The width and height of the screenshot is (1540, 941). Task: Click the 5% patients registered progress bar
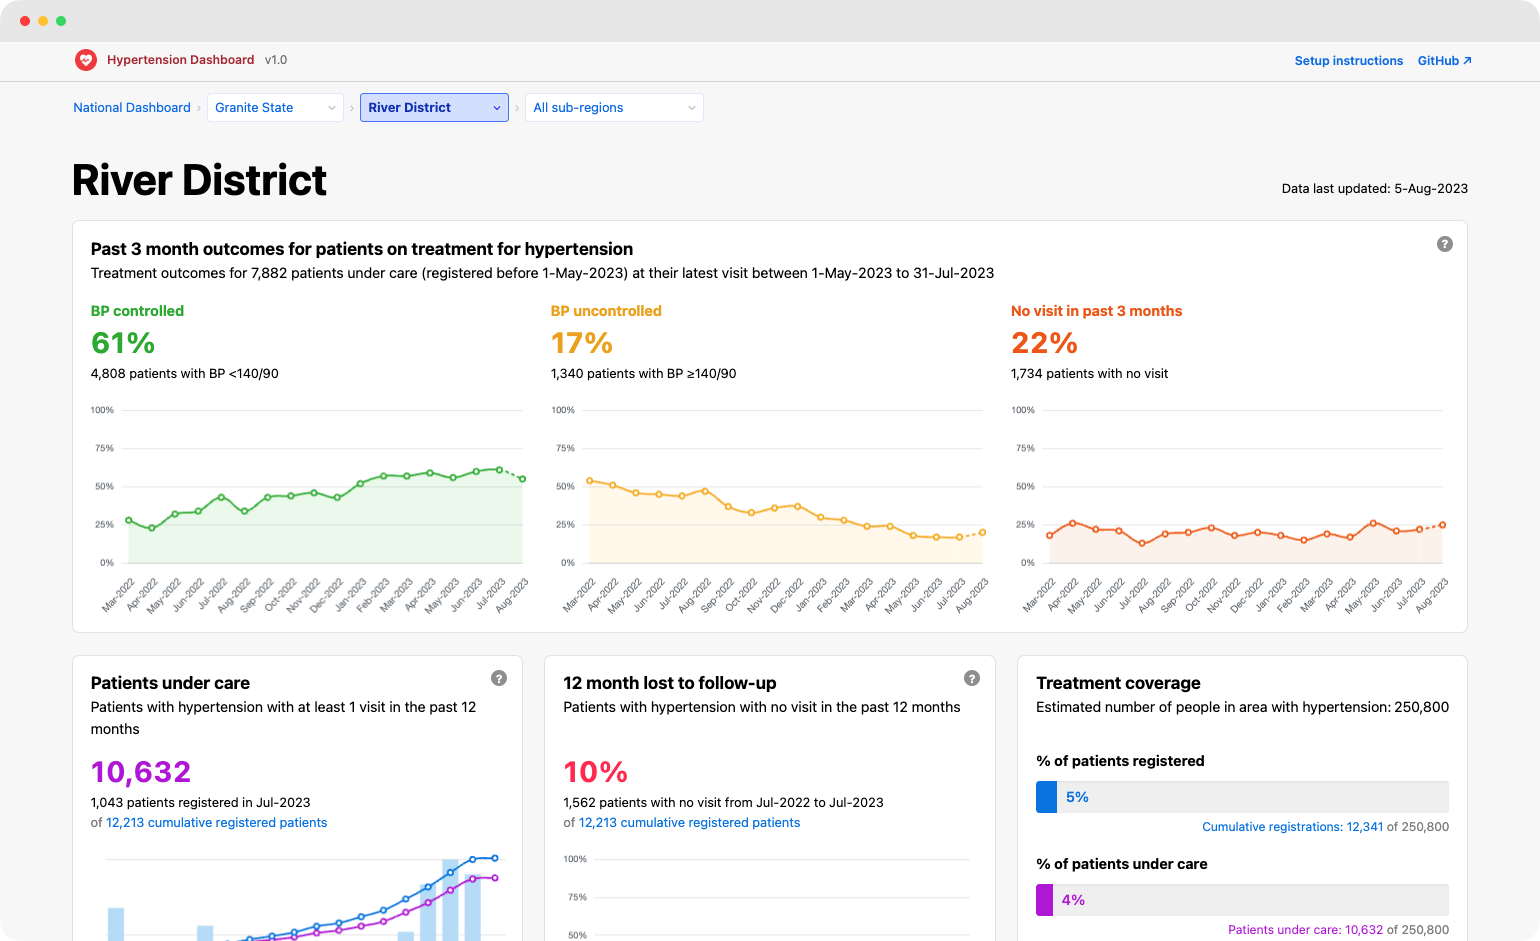1242,797
